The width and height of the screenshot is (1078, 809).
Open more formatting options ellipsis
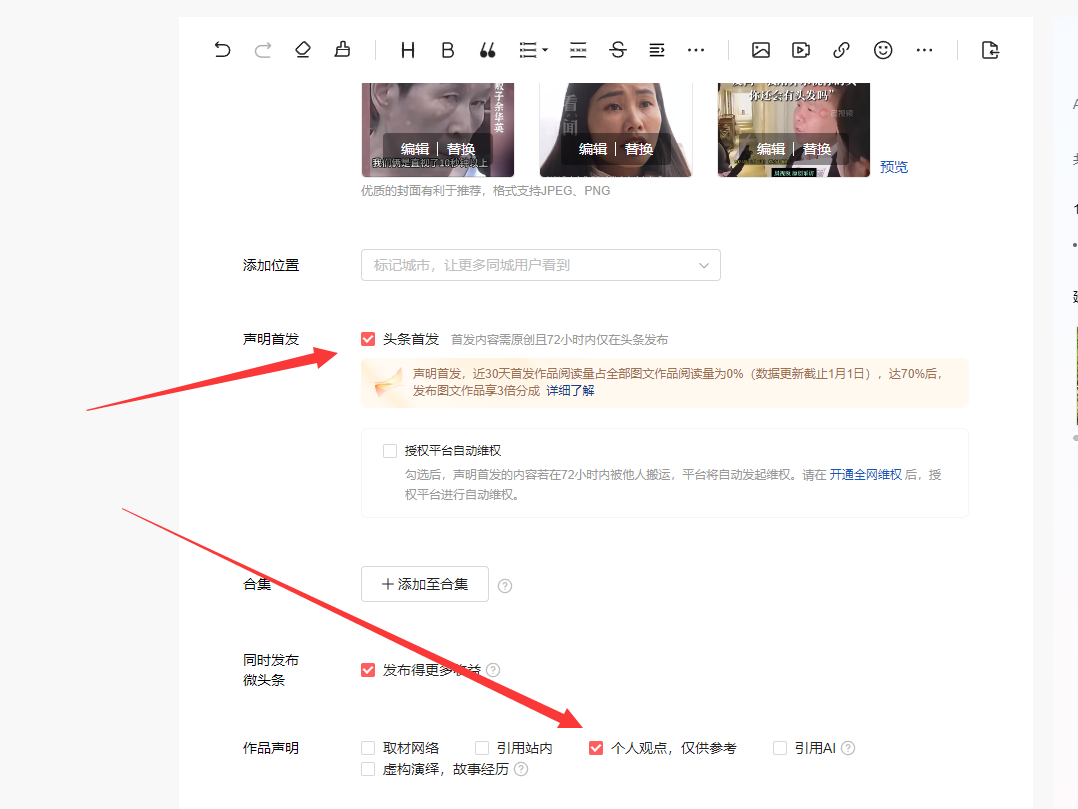(x=696, y=49)
